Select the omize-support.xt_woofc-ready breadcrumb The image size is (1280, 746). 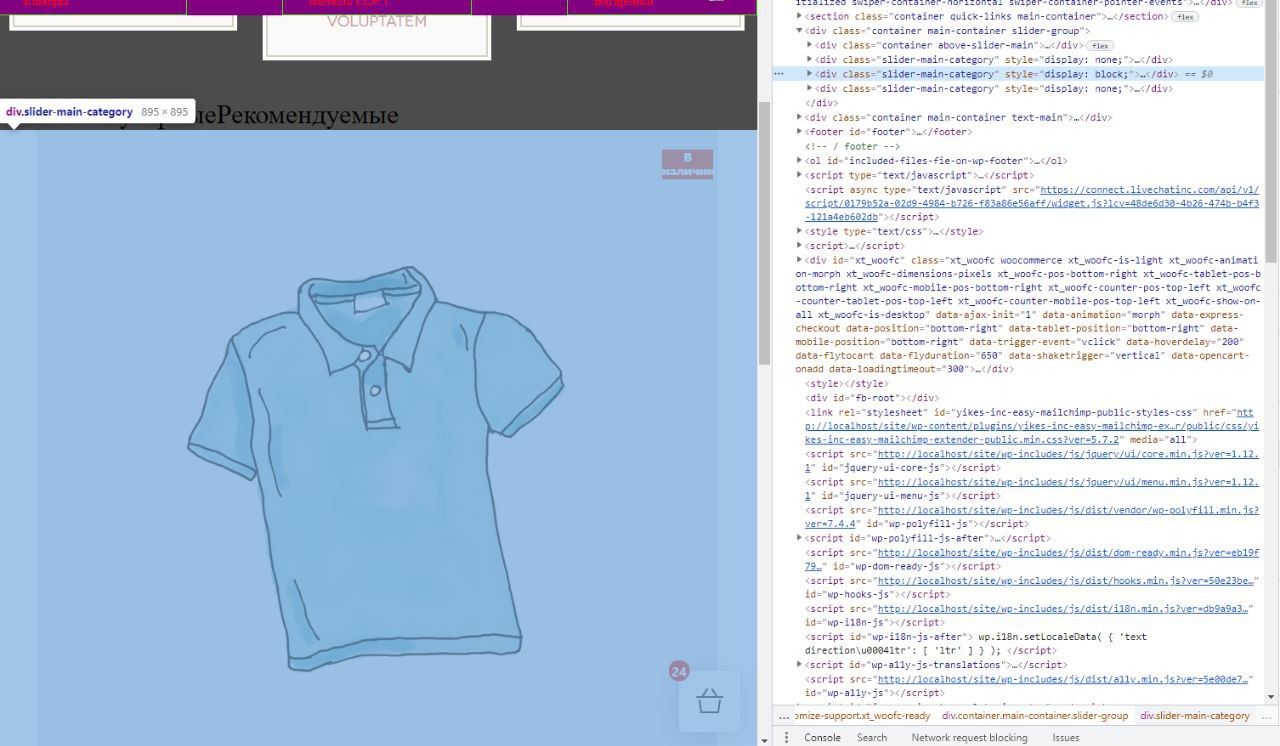[x=864, y=716]
